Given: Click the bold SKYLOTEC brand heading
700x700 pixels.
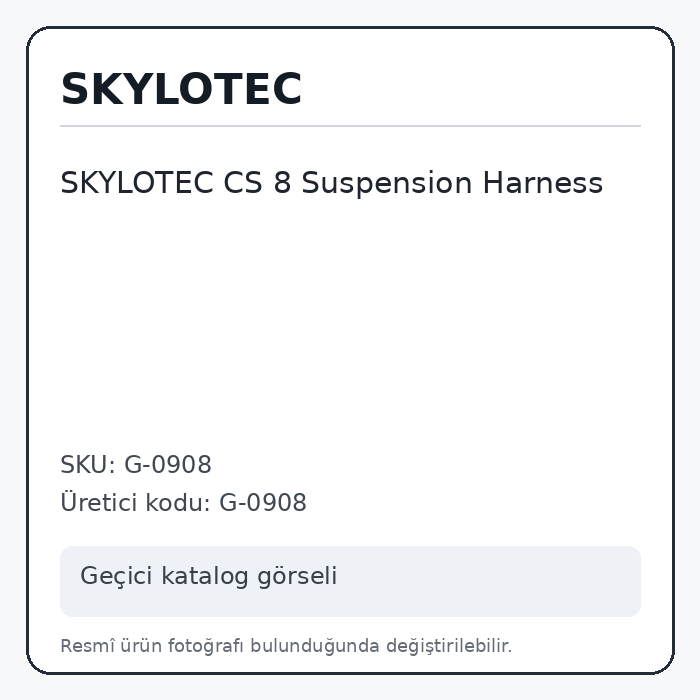Looking at the screenshot, I should click(x=181, y=89).
